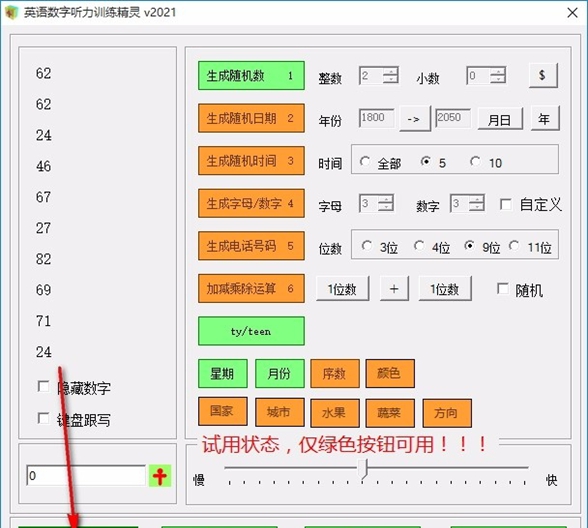Viewport: 588px width, 528px height.
Task: Click the arrow button between year fields
Action: point(415,119)
